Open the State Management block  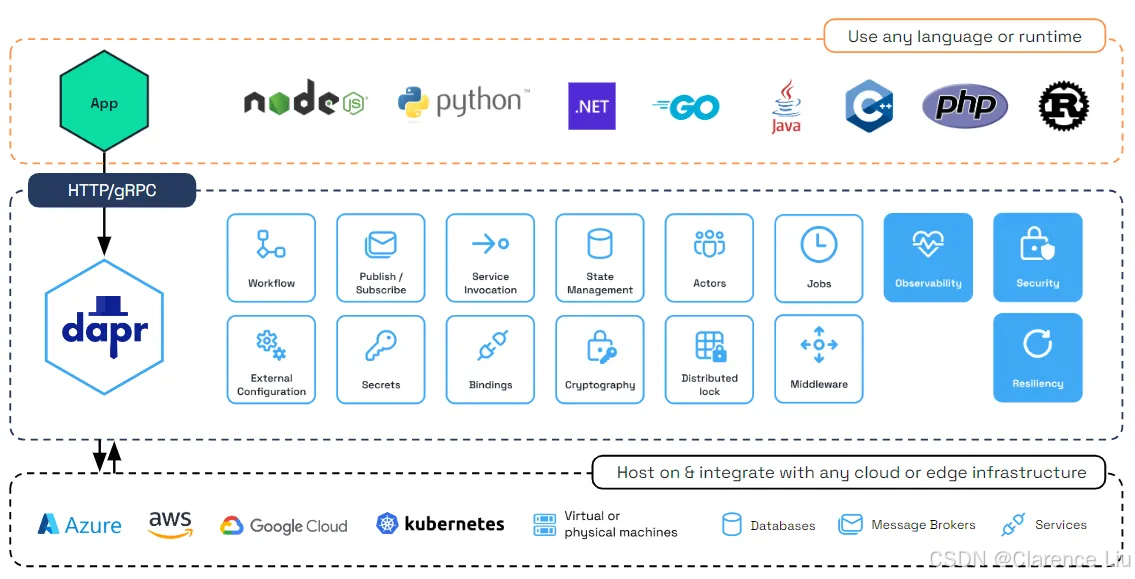[x=600, y=258]
